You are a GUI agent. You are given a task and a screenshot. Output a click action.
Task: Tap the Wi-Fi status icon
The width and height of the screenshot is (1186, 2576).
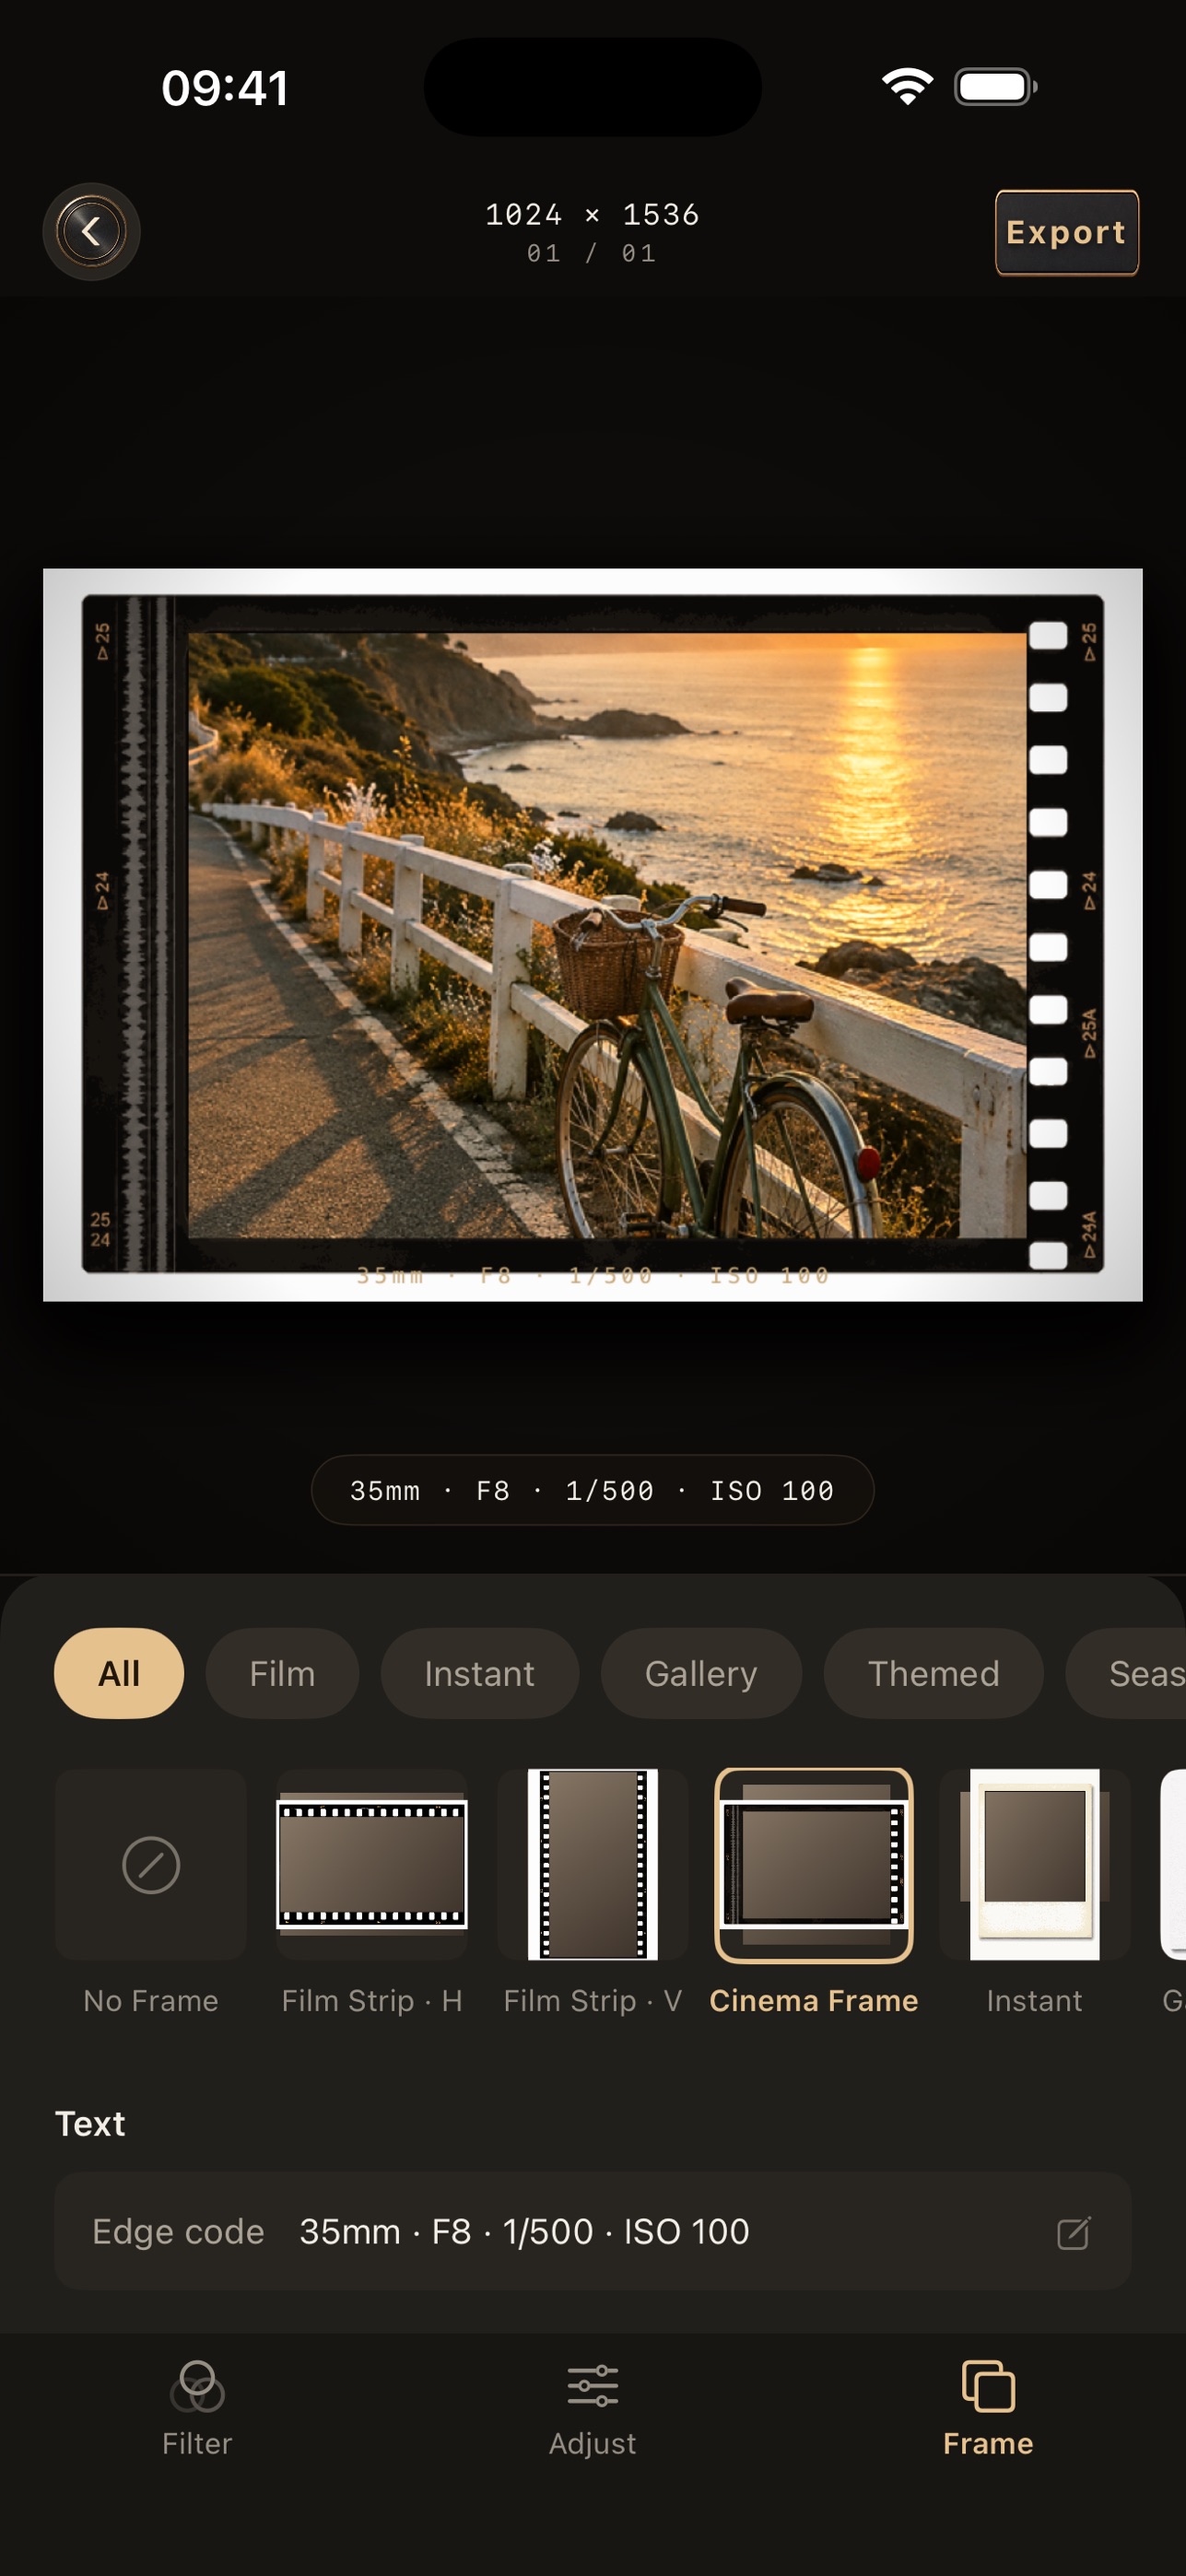[907, 87]
